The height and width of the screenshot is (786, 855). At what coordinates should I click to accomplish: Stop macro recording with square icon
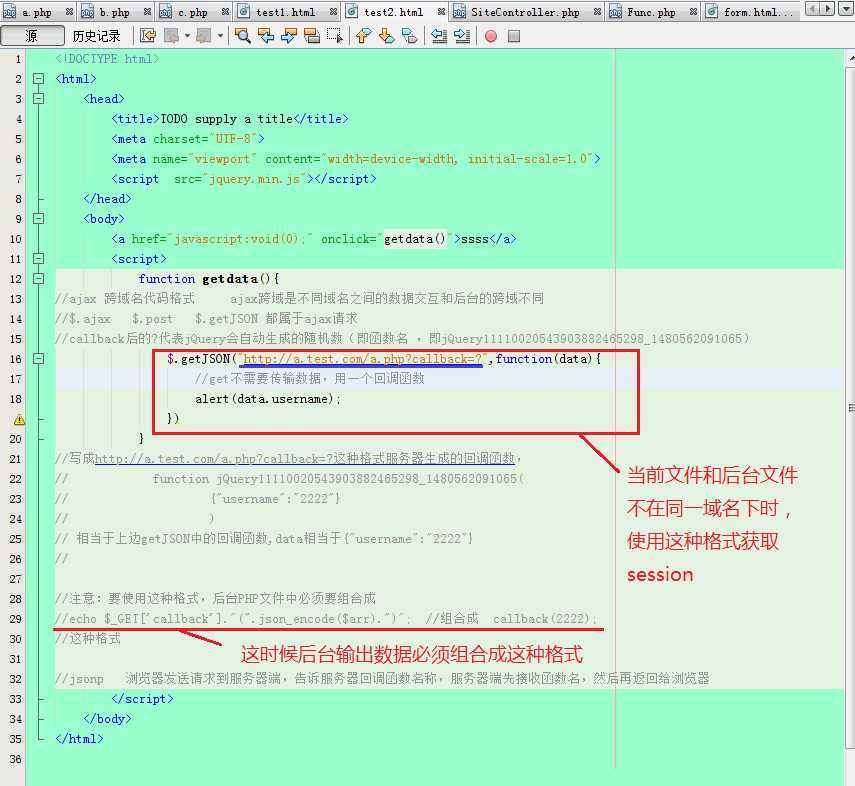pyautogui.click(x=514, y=37)
